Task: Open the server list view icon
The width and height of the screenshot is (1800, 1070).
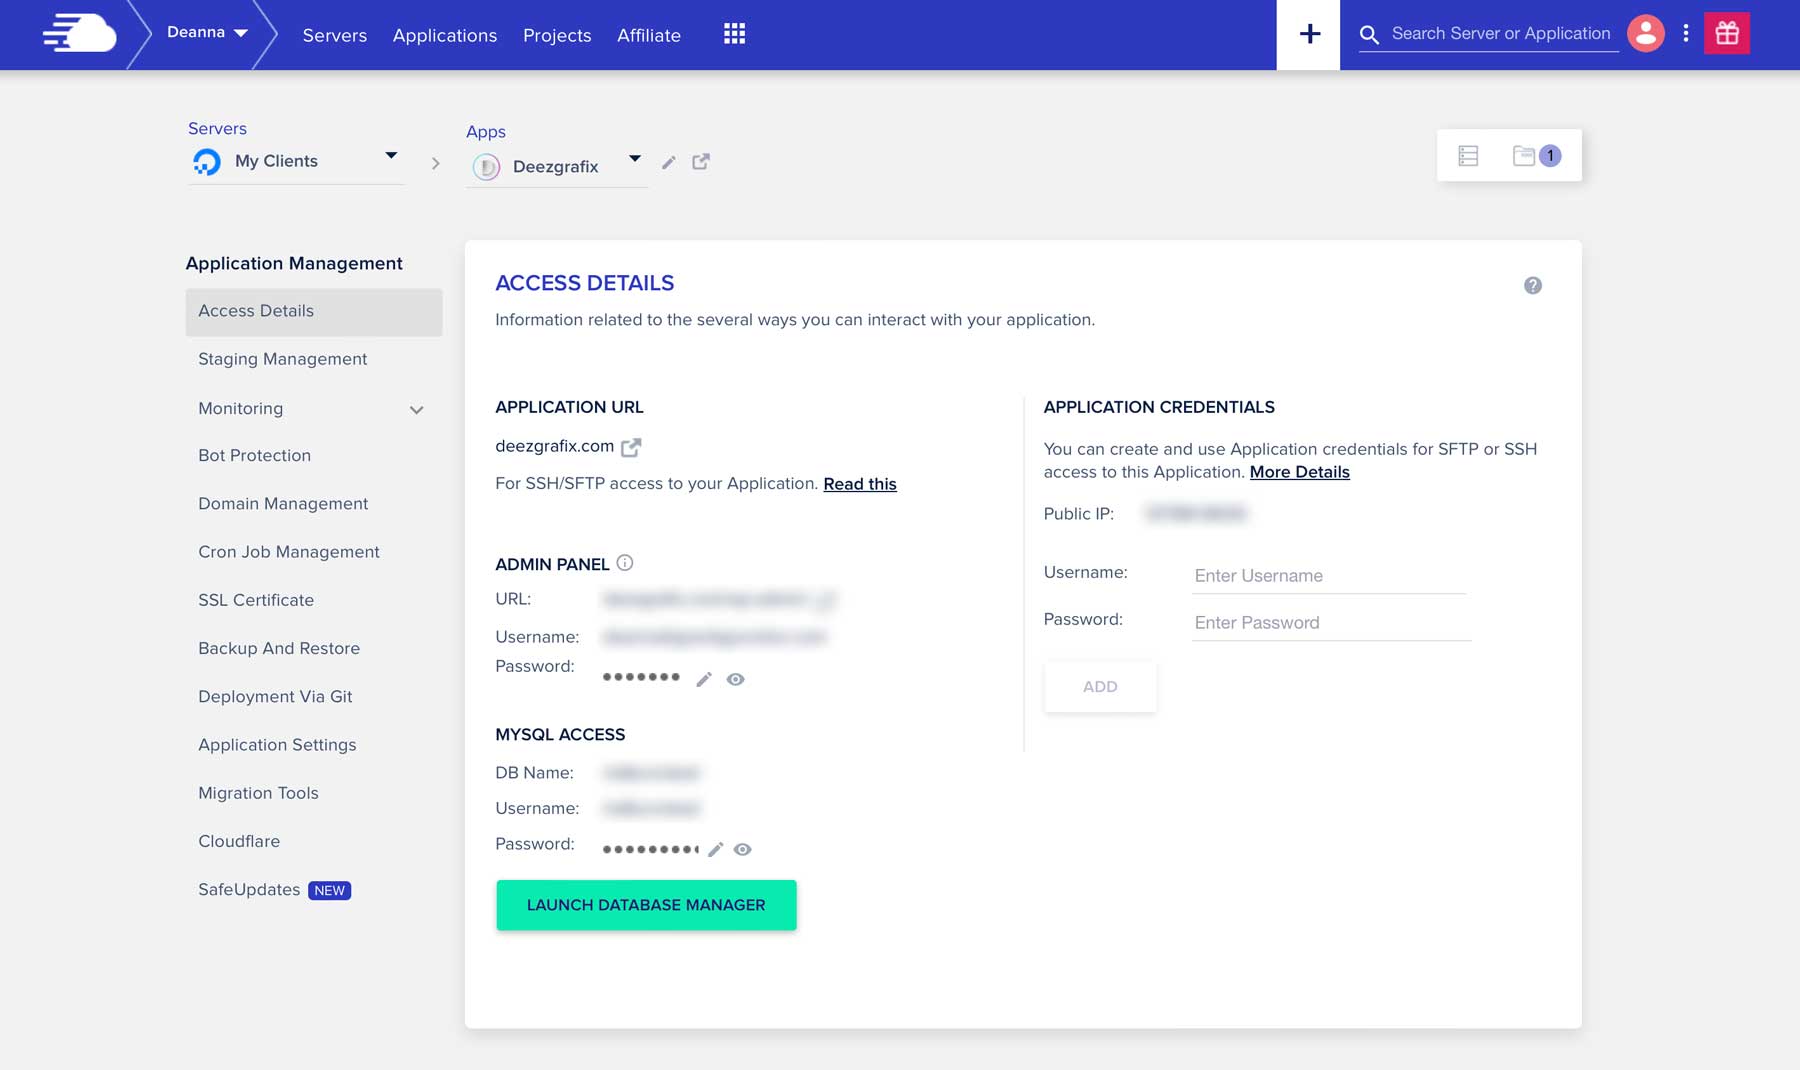Action: click(1468, 155)
